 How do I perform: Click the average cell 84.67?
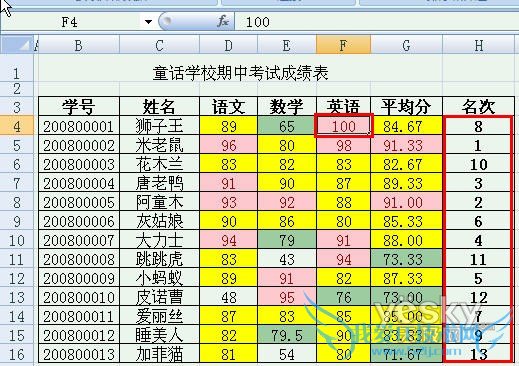pos(406,126)
